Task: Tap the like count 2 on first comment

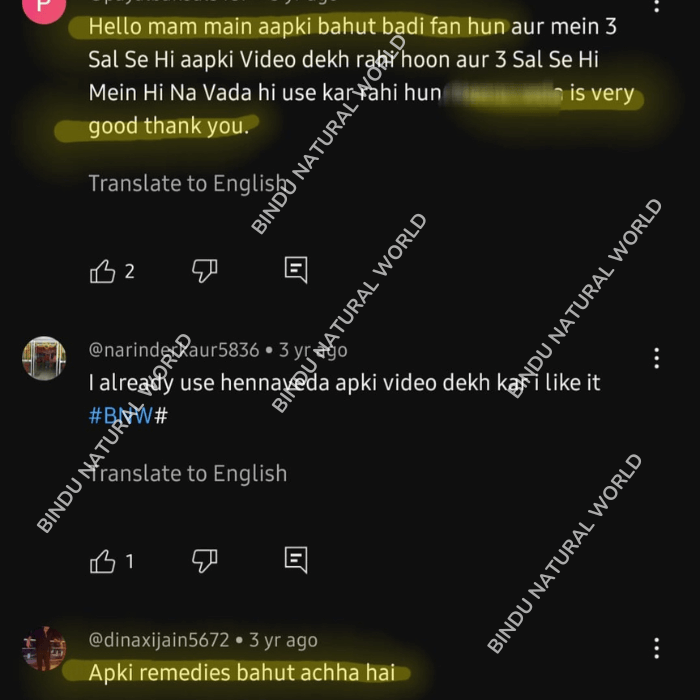Action: (x=129, y=271)
